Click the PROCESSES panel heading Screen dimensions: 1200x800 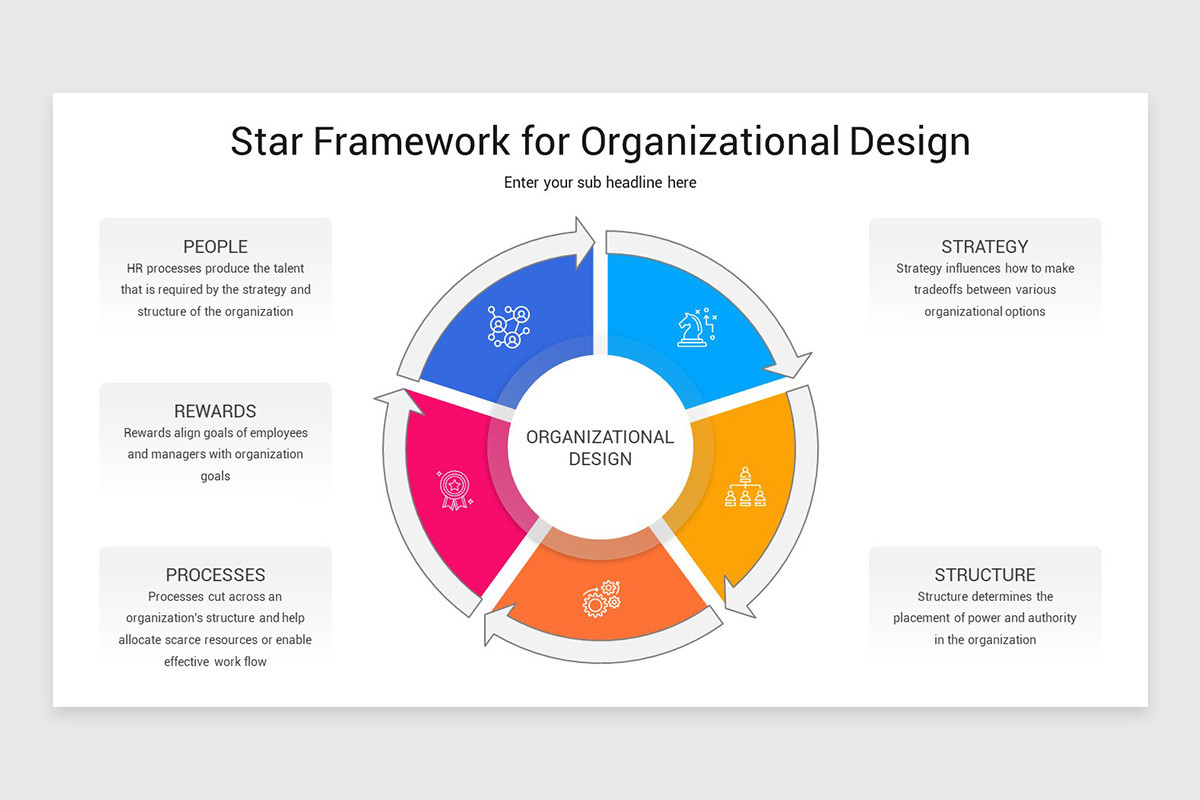click(215, 575)
